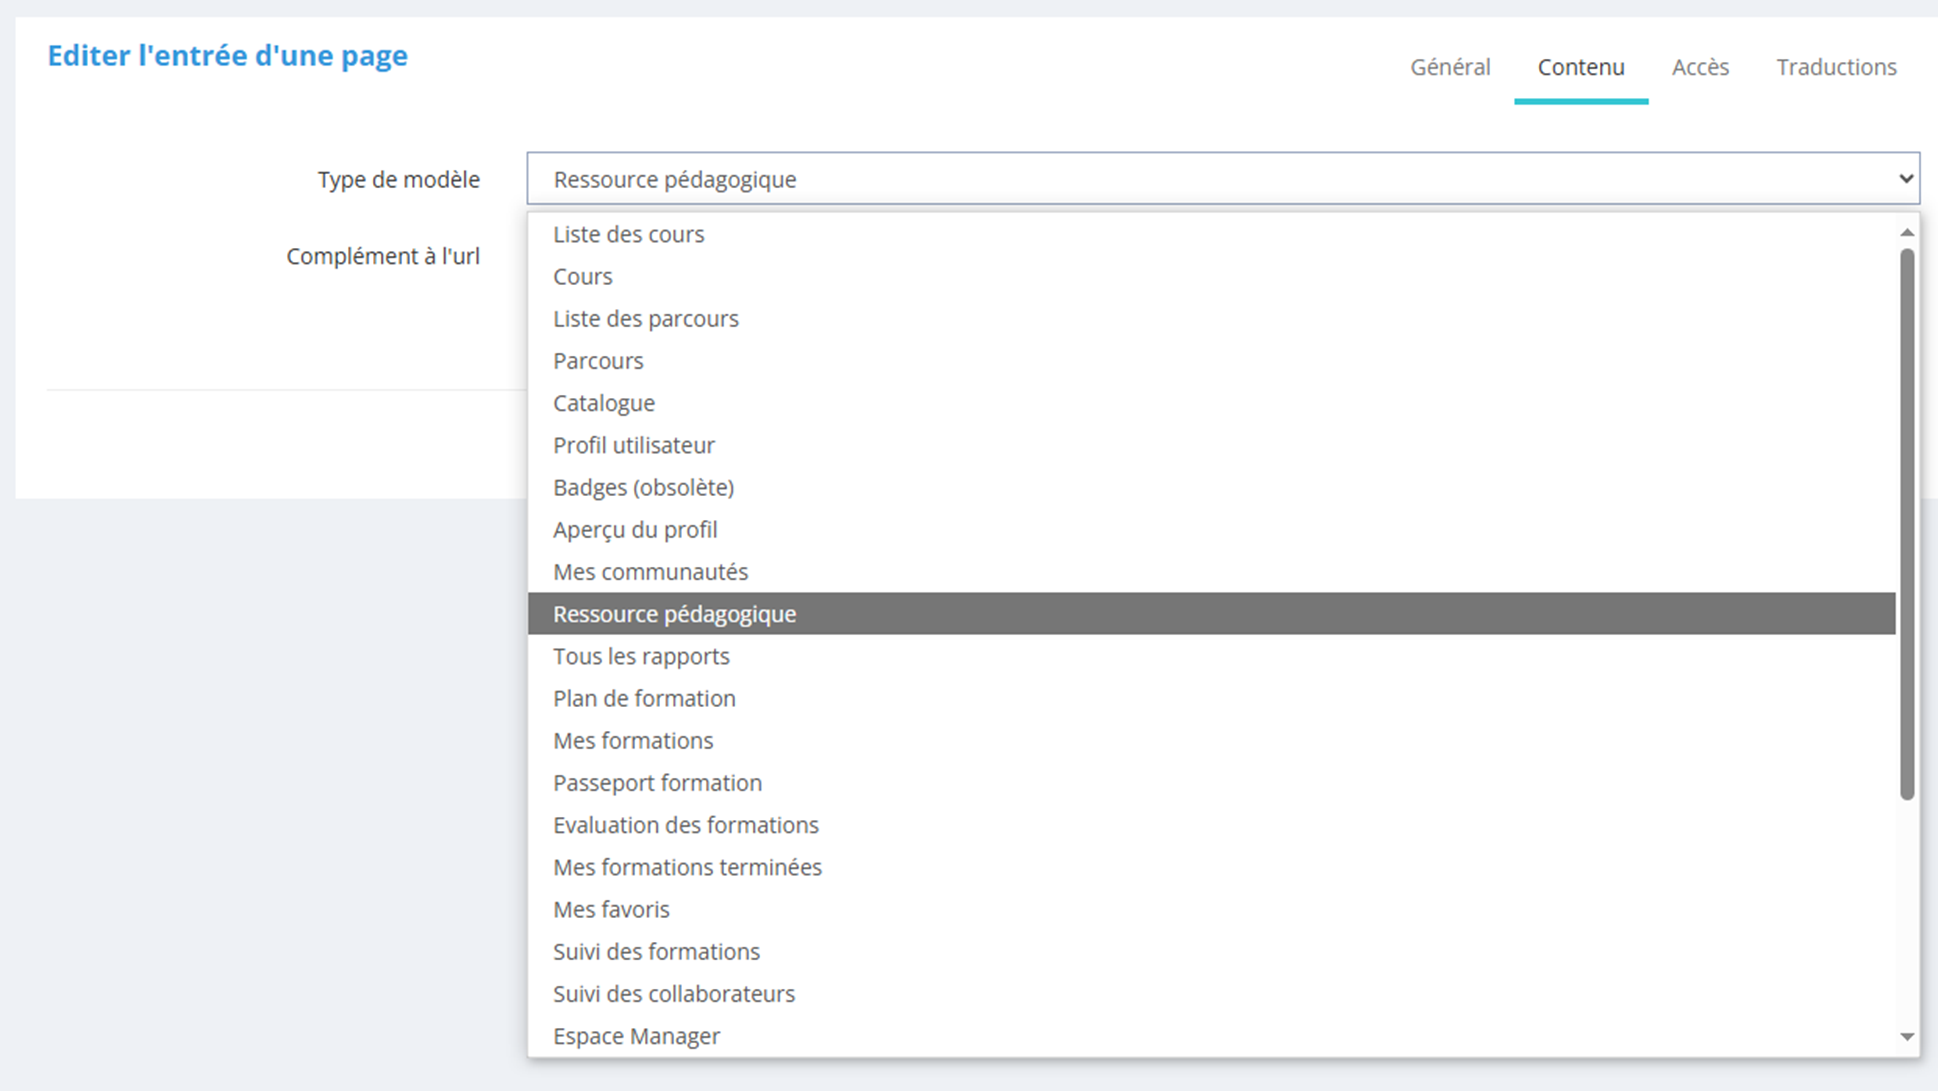This screenshot has height=1091, width=1938.
Task: Pick Plan de formation option
Action: click(x=644, y=698)
